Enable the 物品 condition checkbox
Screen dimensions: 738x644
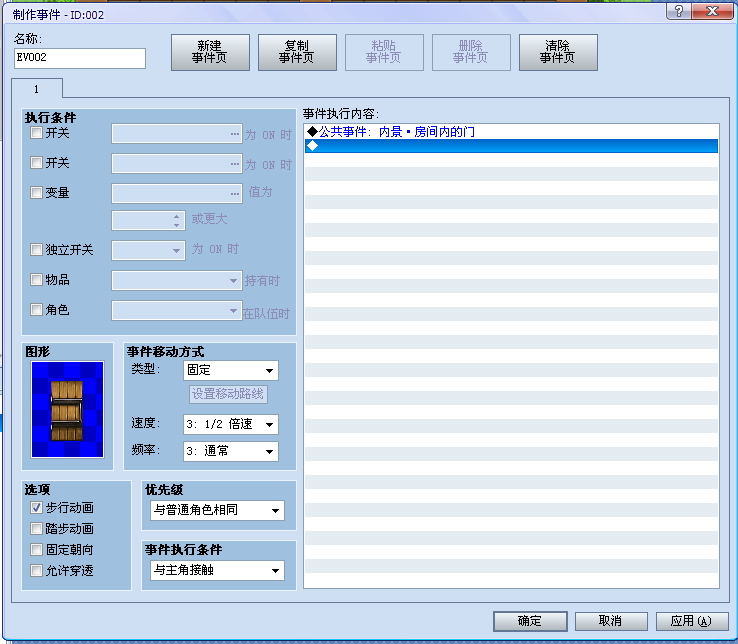[x=36, y=280]
